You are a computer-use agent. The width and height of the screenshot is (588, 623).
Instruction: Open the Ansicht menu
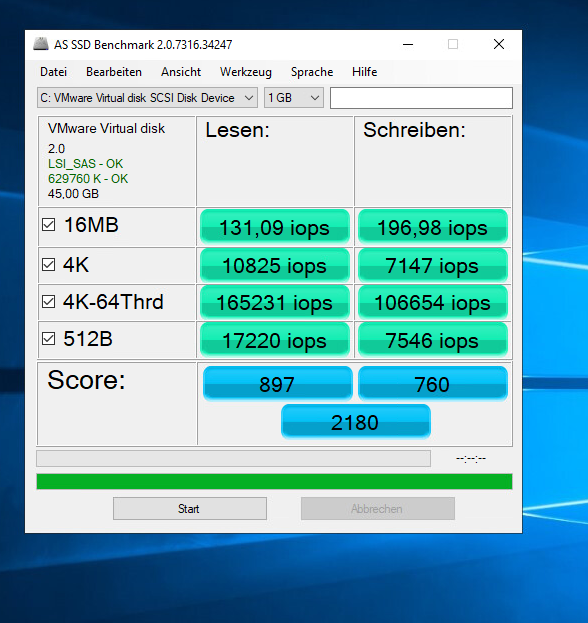coord(181,72)
